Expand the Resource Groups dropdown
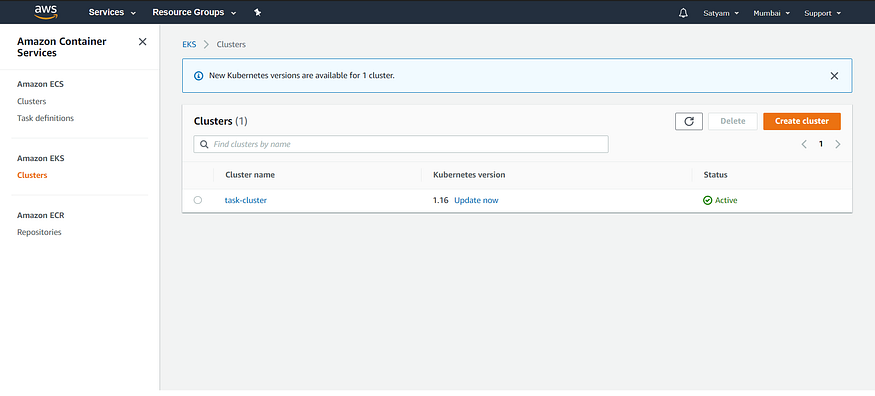Screen dimensions: 875x396 [x=194, y=12]
